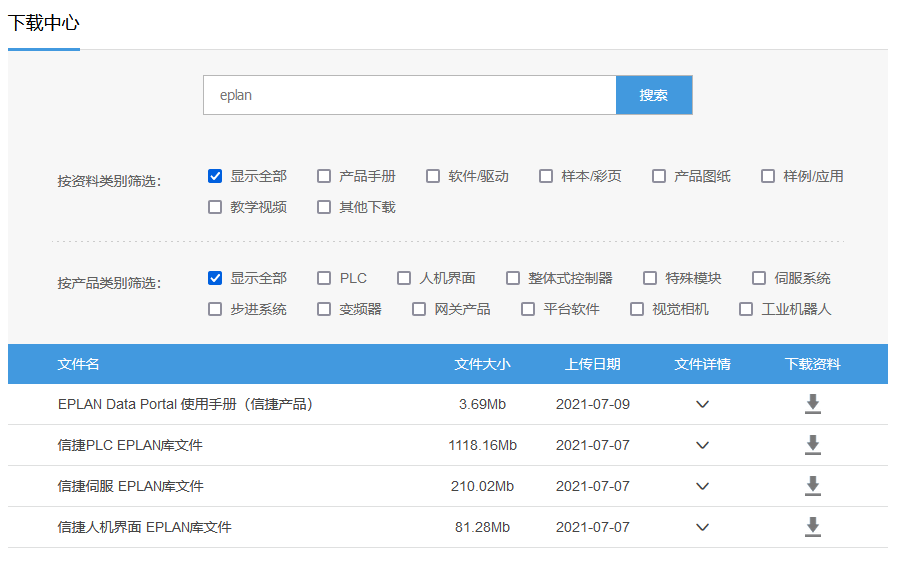Download 信捷人机界面 EPLAN库文件
This screenshot has height=563, width=898.
pyautogui.click(x=813, y=527)
